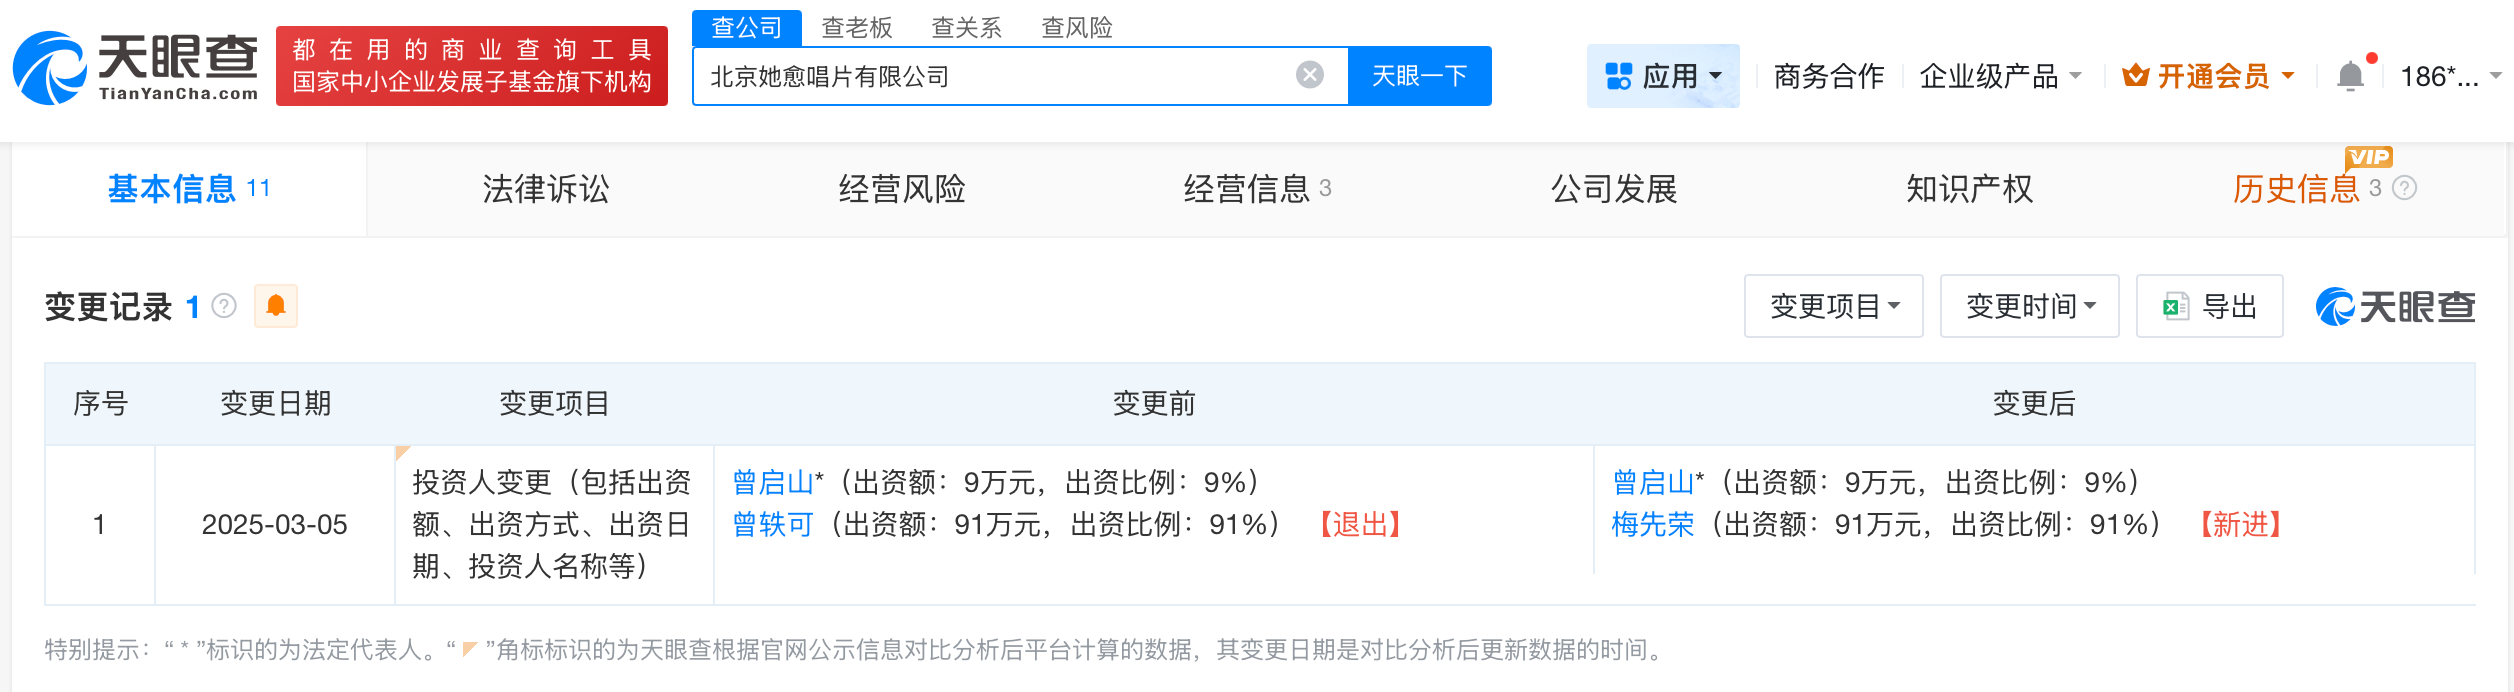
Task: Open the 变更项目 dropdown
Action: point(1834,306)
